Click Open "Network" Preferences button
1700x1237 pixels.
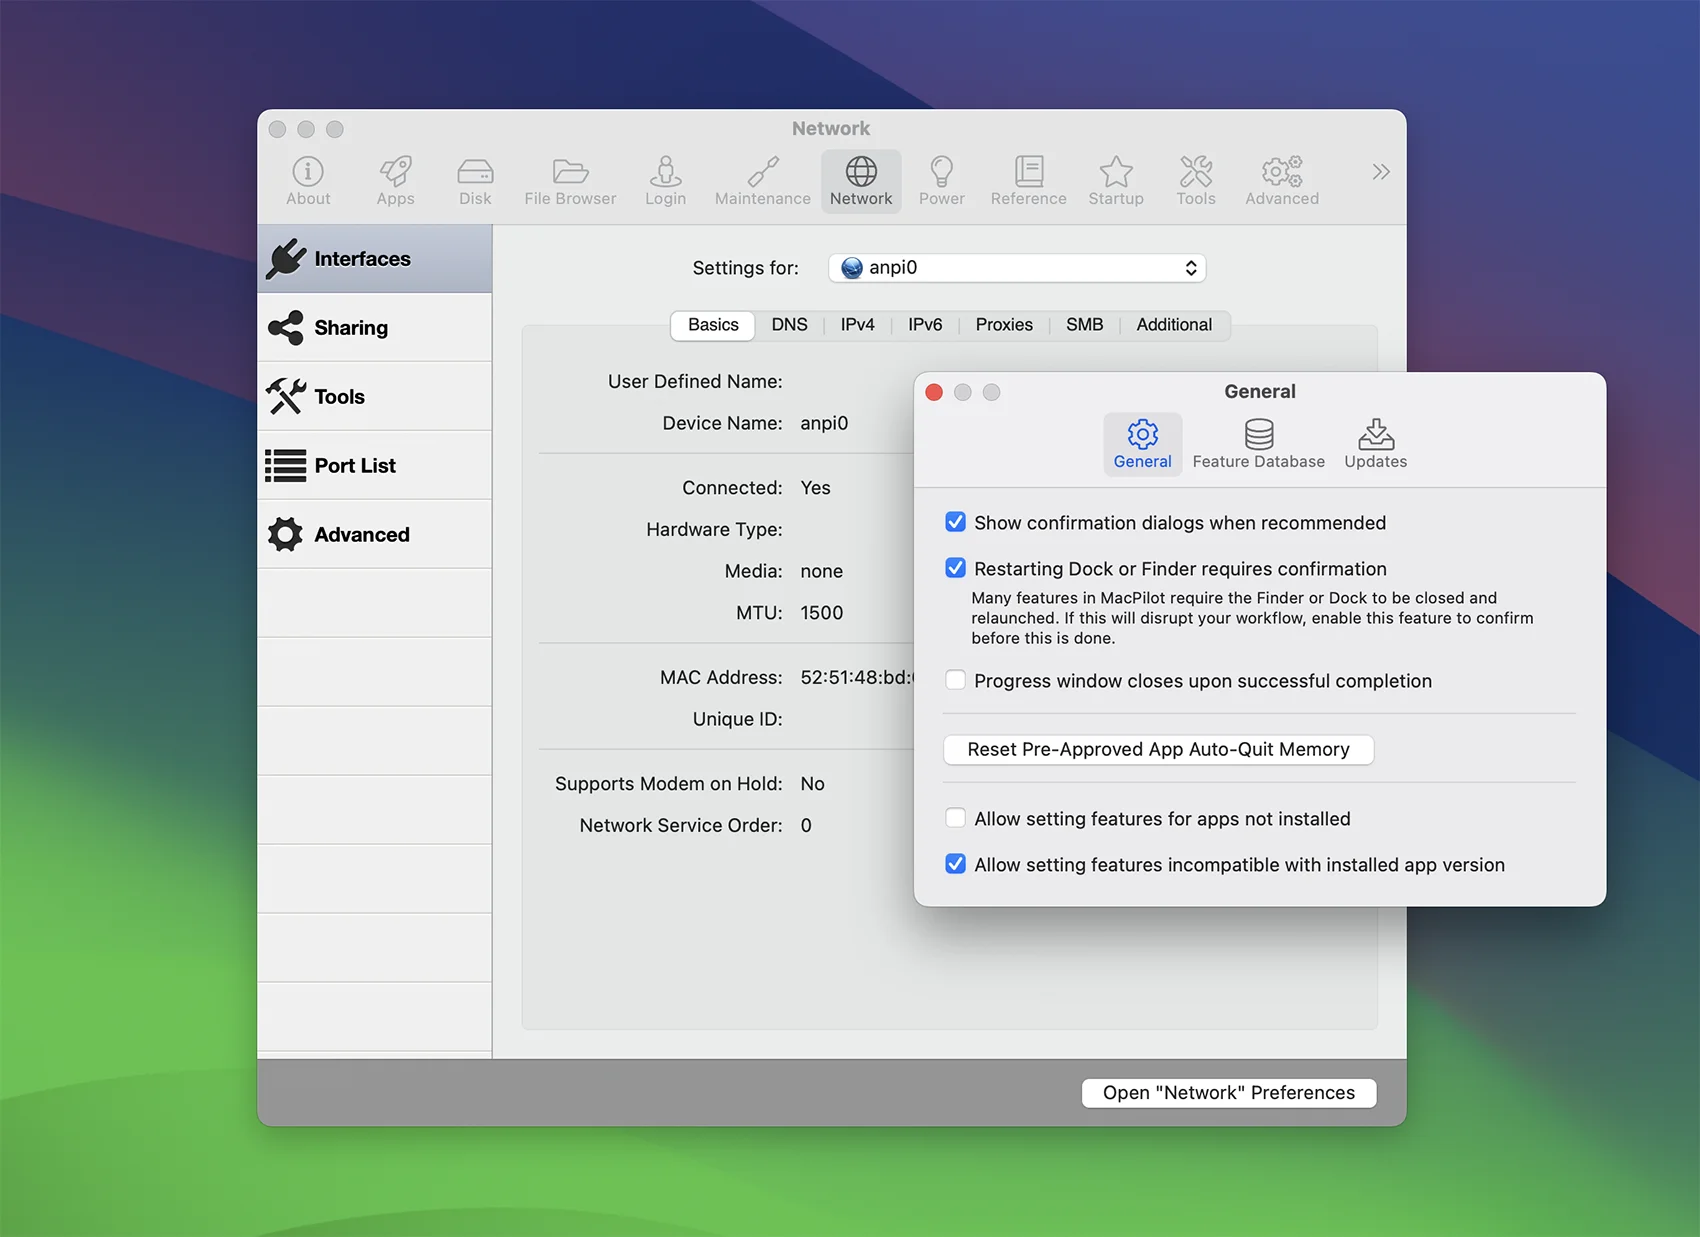[x=1229, y=1093]
